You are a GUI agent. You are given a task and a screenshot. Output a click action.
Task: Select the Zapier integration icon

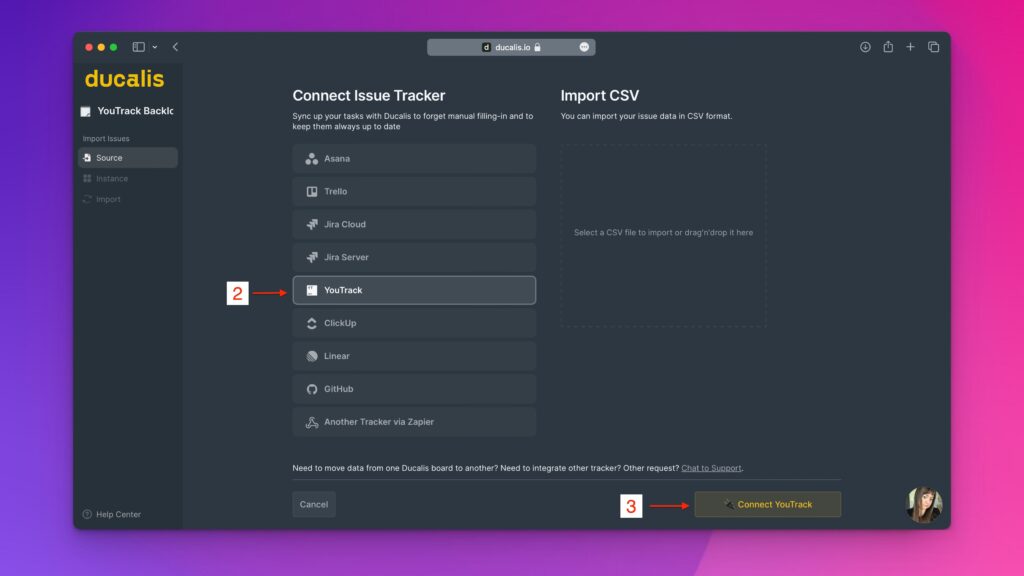pyautogui.click(x=311, y=422)
